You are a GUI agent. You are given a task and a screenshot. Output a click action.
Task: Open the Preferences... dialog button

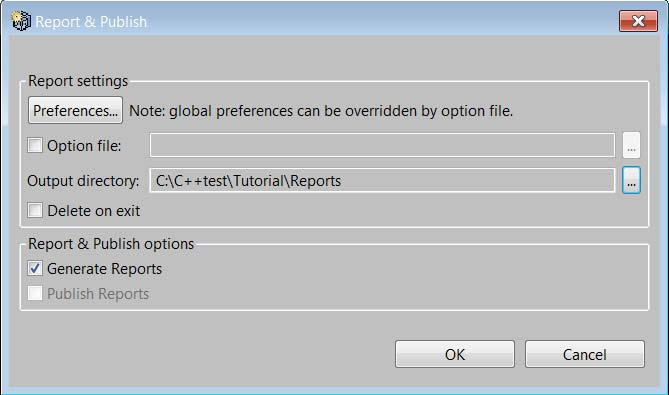(x=76, y=110)
